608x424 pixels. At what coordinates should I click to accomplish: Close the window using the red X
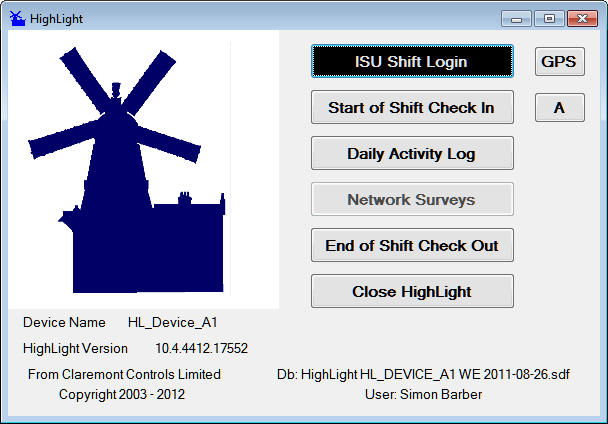click(x=580, y=18)
